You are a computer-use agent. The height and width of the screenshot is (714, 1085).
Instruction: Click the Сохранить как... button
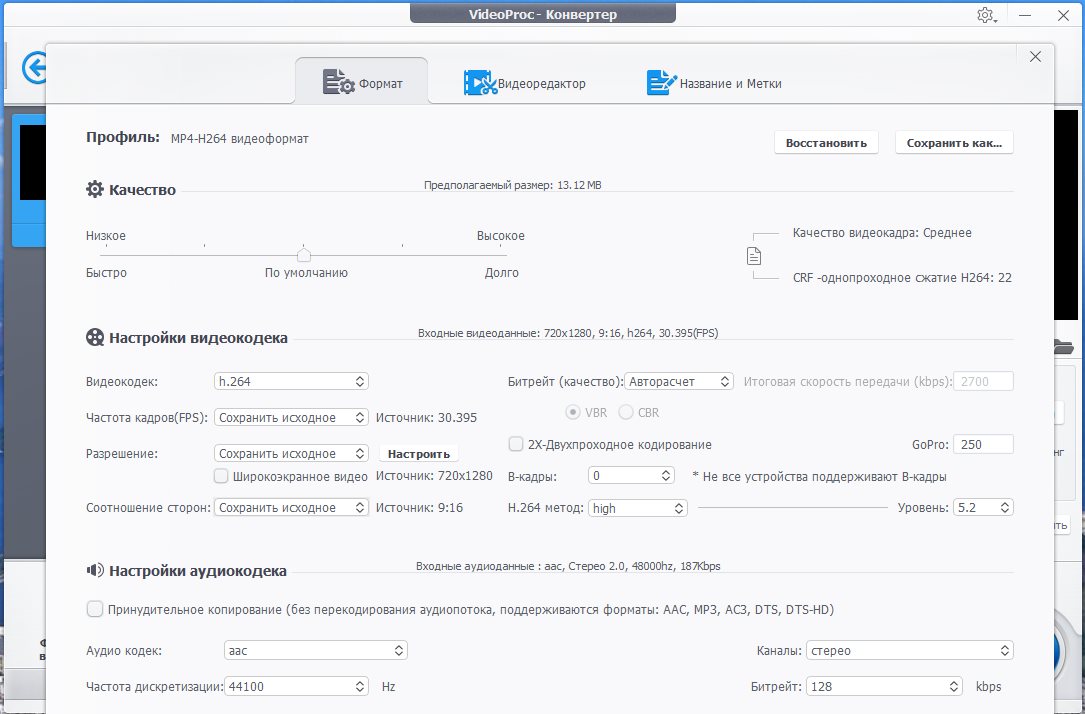[954, 143]
